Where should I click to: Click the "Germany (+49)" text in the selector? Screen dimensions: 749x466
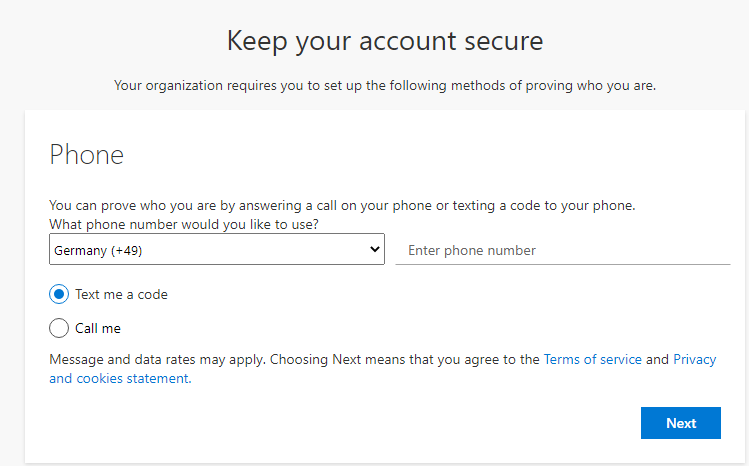click(x=99, y=251)
